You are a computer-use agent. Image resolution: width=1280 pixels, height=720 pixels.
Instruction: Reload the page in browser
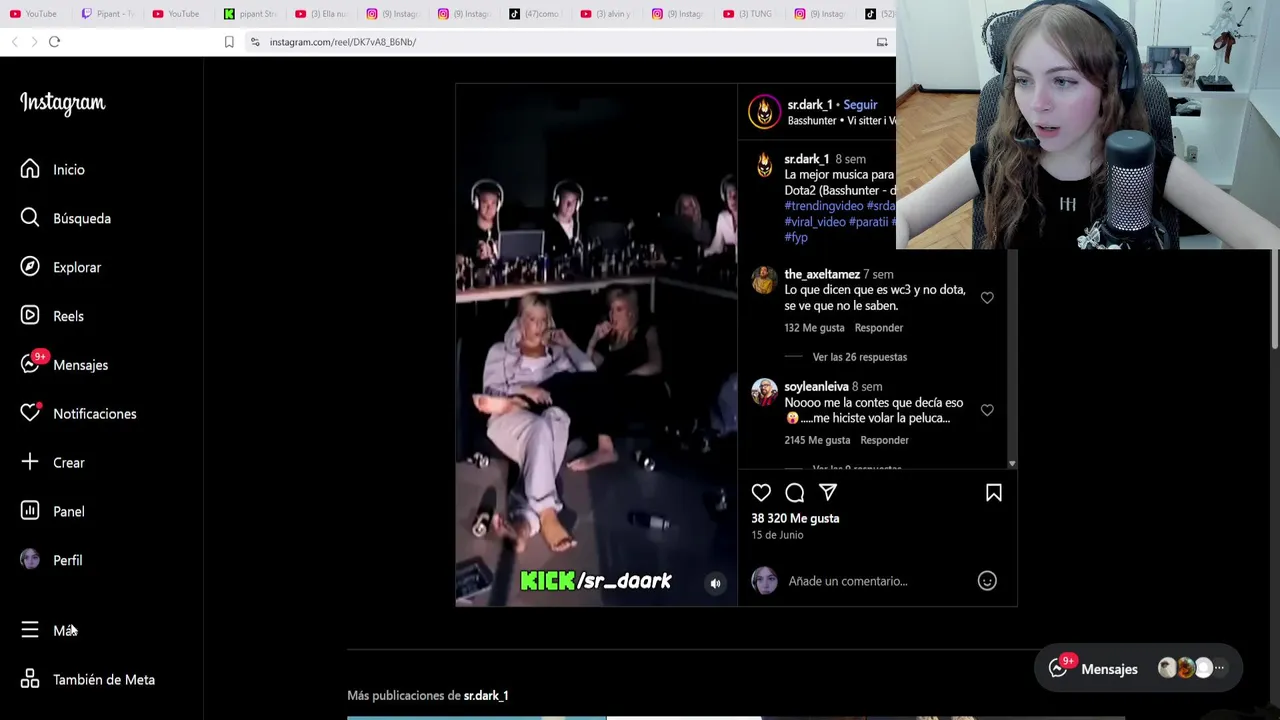[54, 42]
